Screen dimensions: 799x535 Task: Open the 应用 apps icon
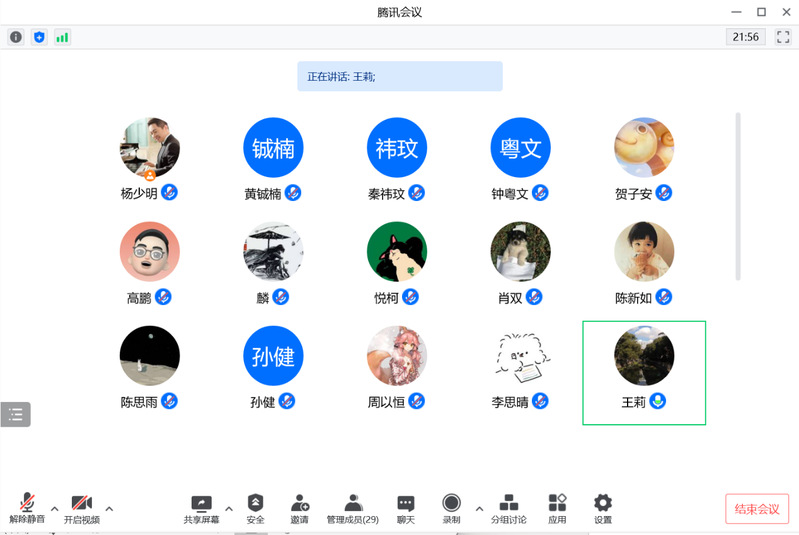point(557,504)
